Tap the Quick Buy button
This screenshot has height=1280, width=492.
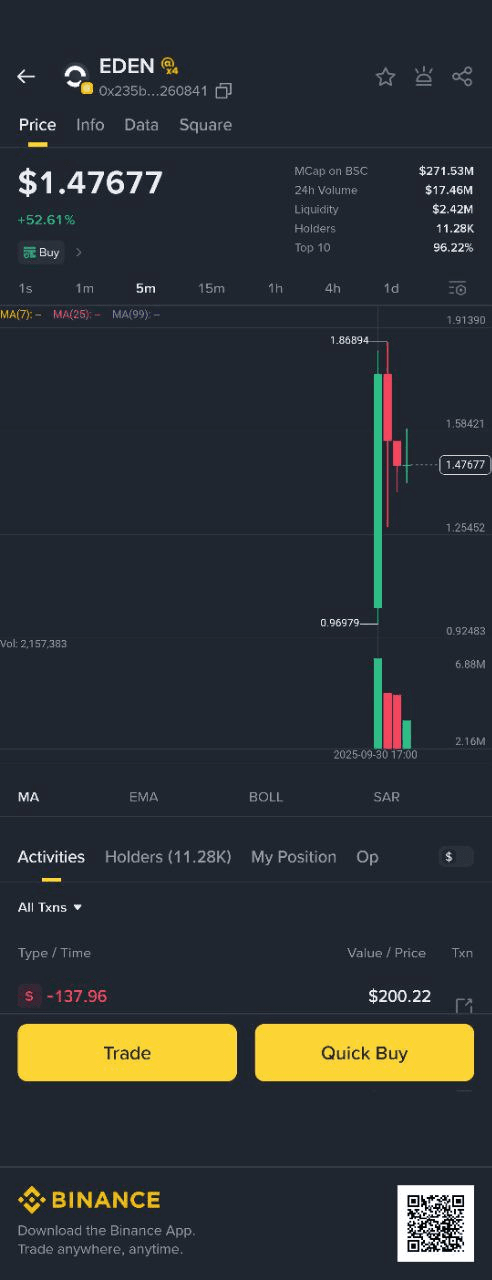[364, 1052]
